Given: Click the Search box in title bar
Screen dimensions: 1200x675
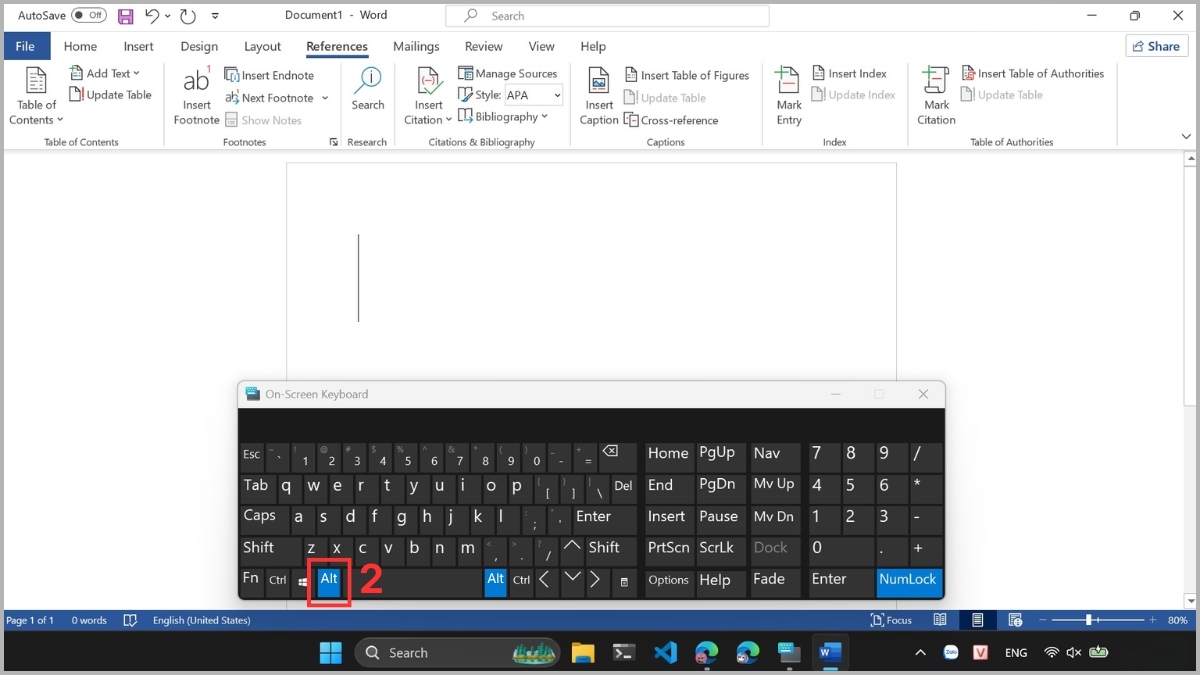Looking at the screenshot, I should click(607, 16).
